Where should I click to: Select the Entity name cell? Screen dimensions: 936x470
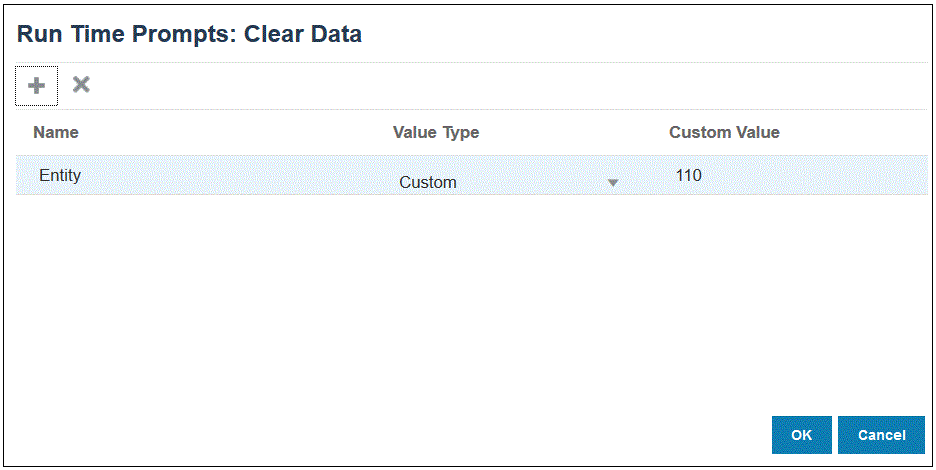pyautogui.click(x=60, y=176)
